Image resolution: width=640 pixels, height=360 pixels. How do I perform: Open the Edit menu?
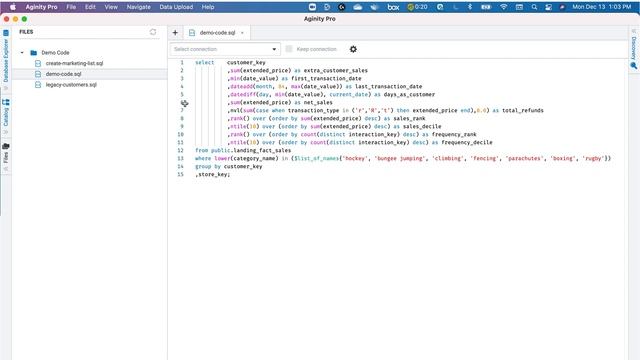pyautogui.click(x=90, y=7)
